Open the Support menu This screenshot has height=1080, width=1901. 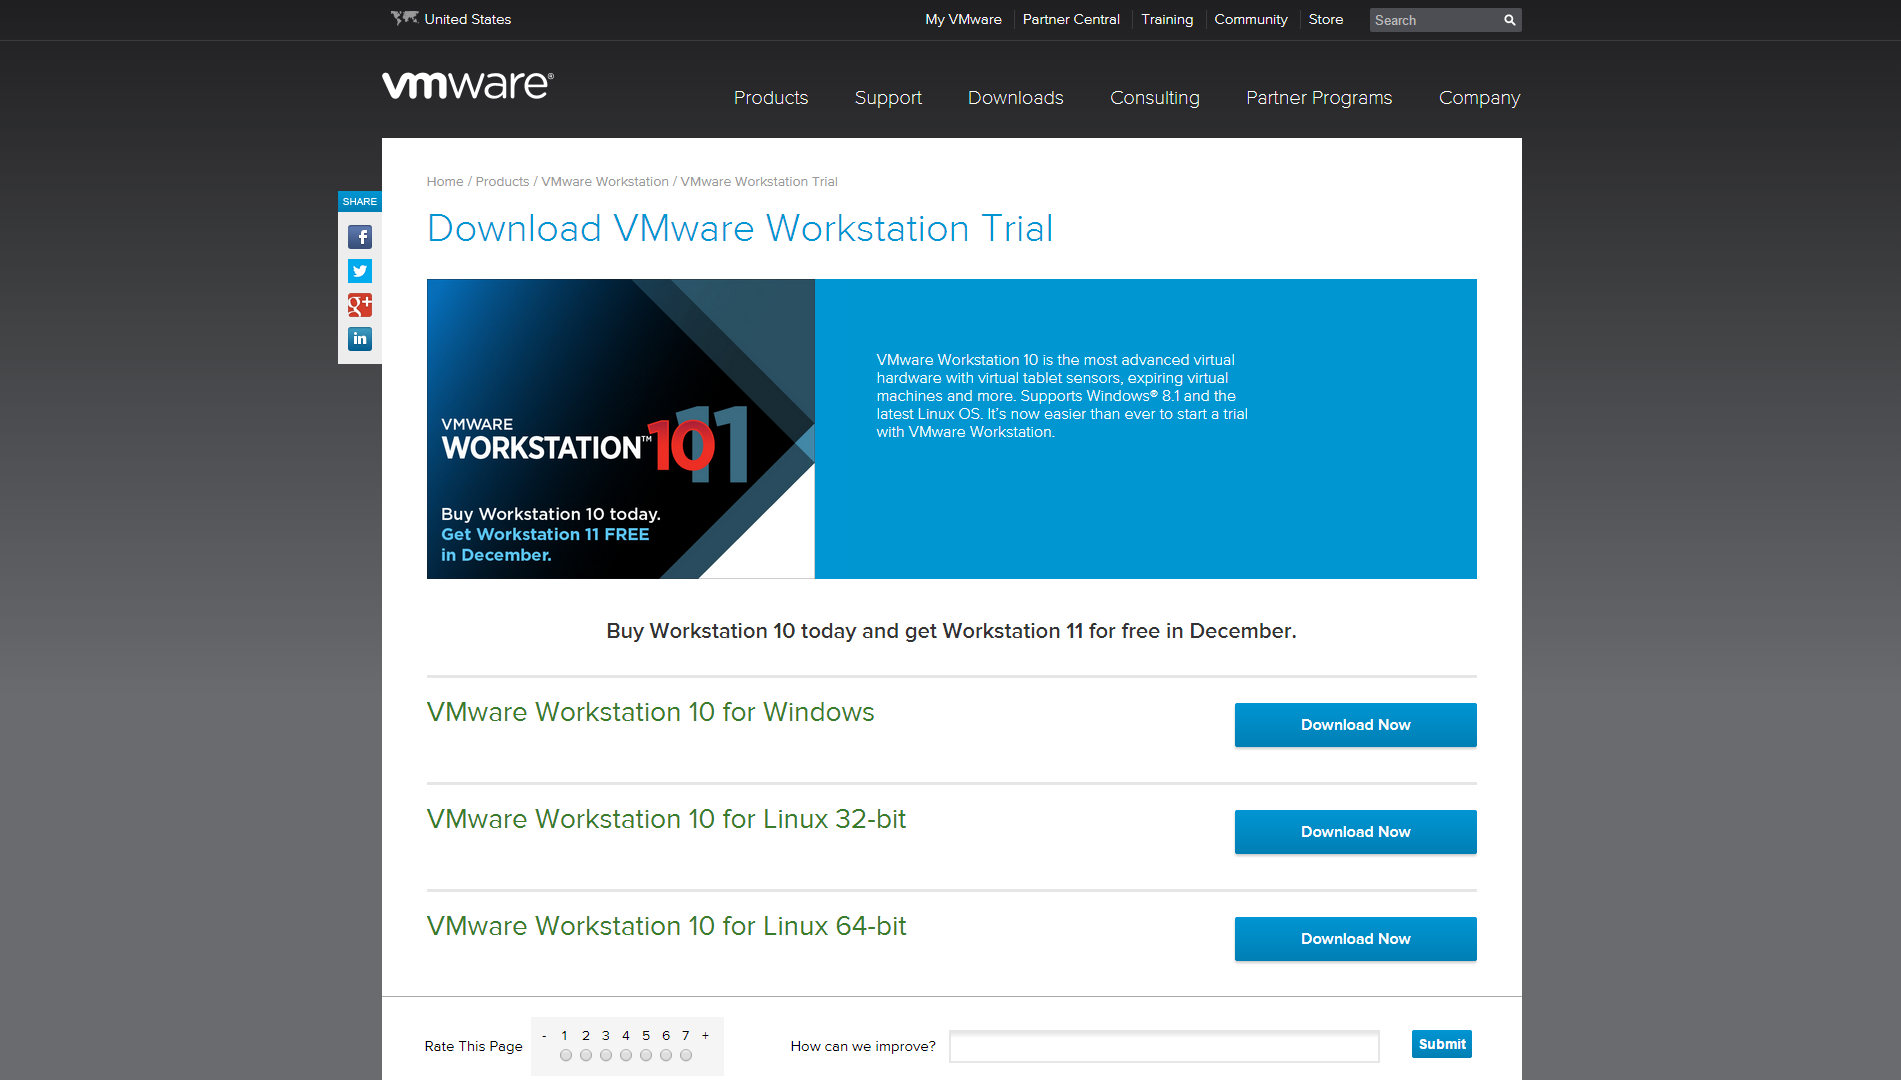click(888, 98)
